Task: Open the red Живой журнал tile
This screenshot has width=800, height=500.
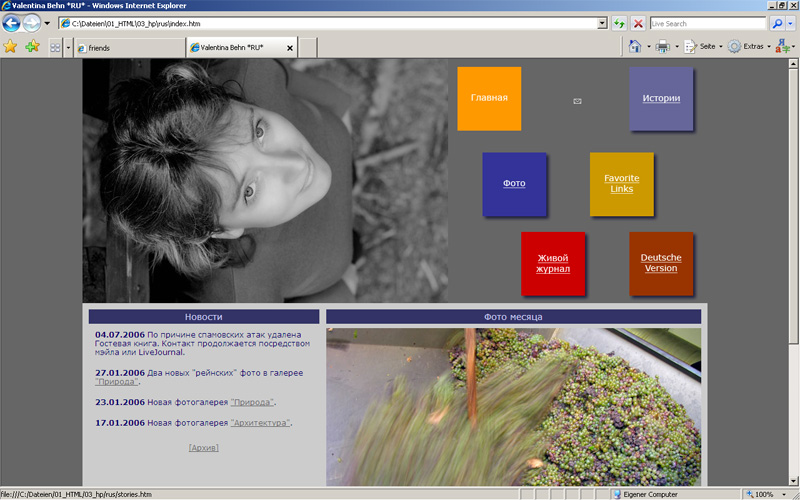Action: (x=553, y=263)
